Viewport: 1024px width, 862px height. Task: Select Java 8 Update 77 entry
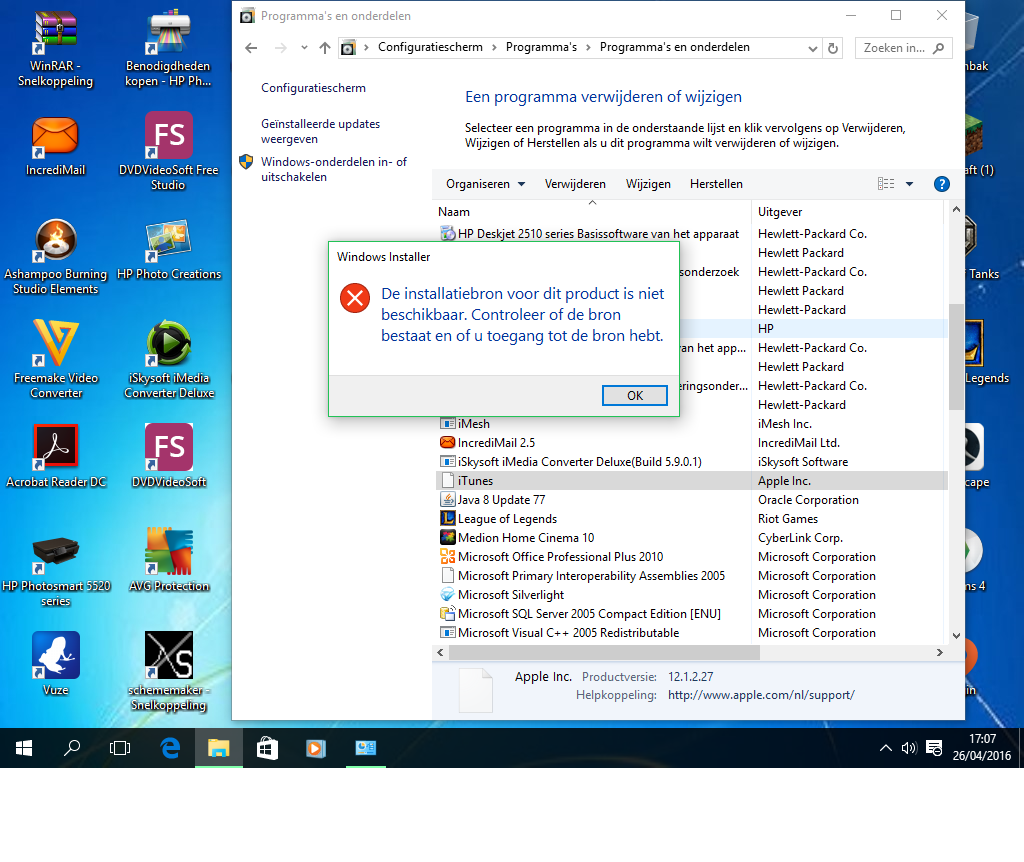[x=691, y=500]
